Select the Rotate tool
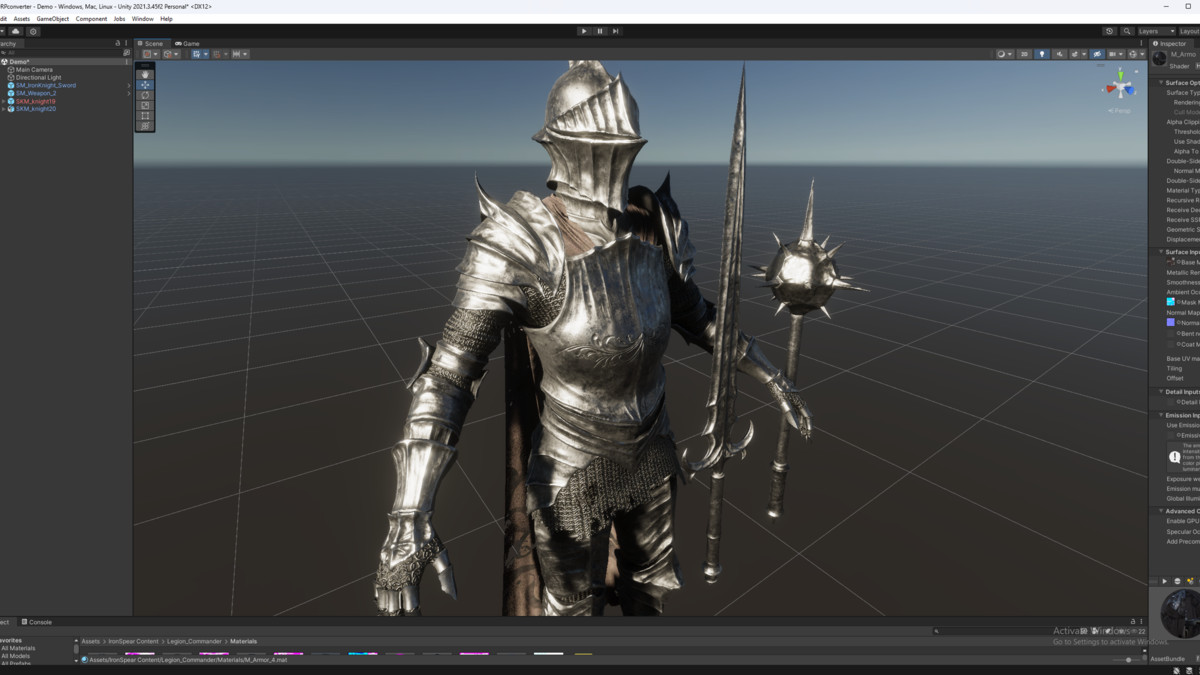The image size is (1200, 675). pyautogui.click(x=145, y=95)
